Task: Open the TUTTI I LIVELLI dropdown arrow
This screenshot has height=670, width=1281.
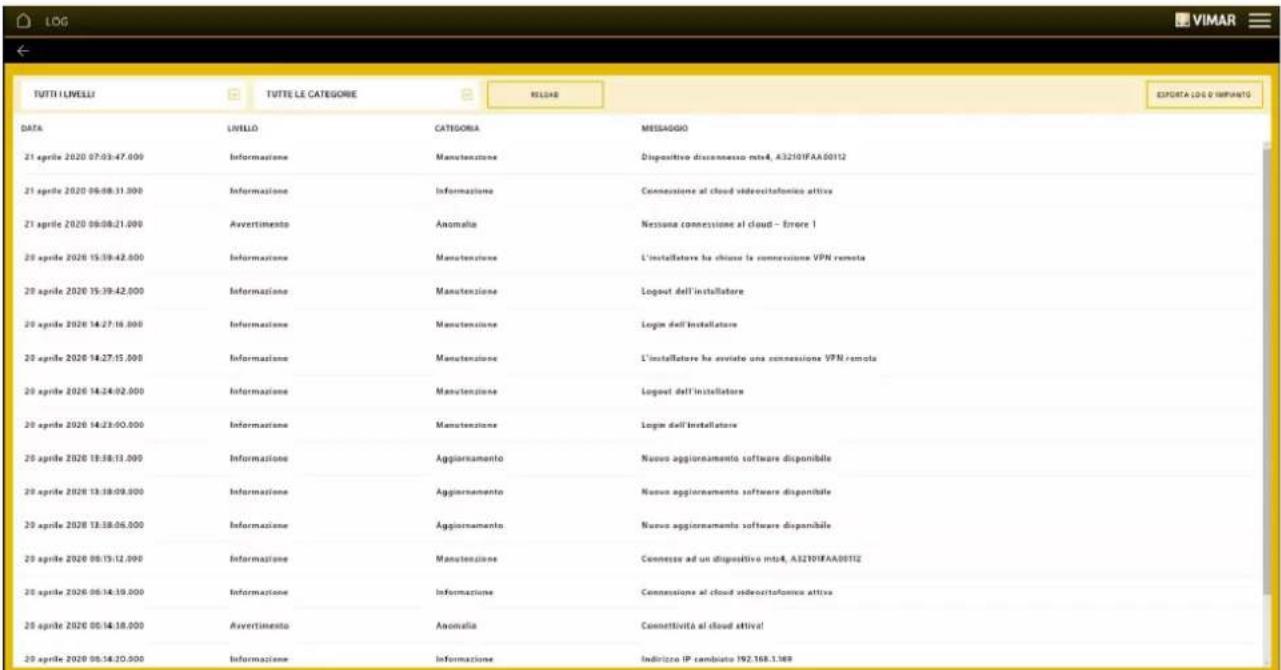Action: click(x=233, y=94)
